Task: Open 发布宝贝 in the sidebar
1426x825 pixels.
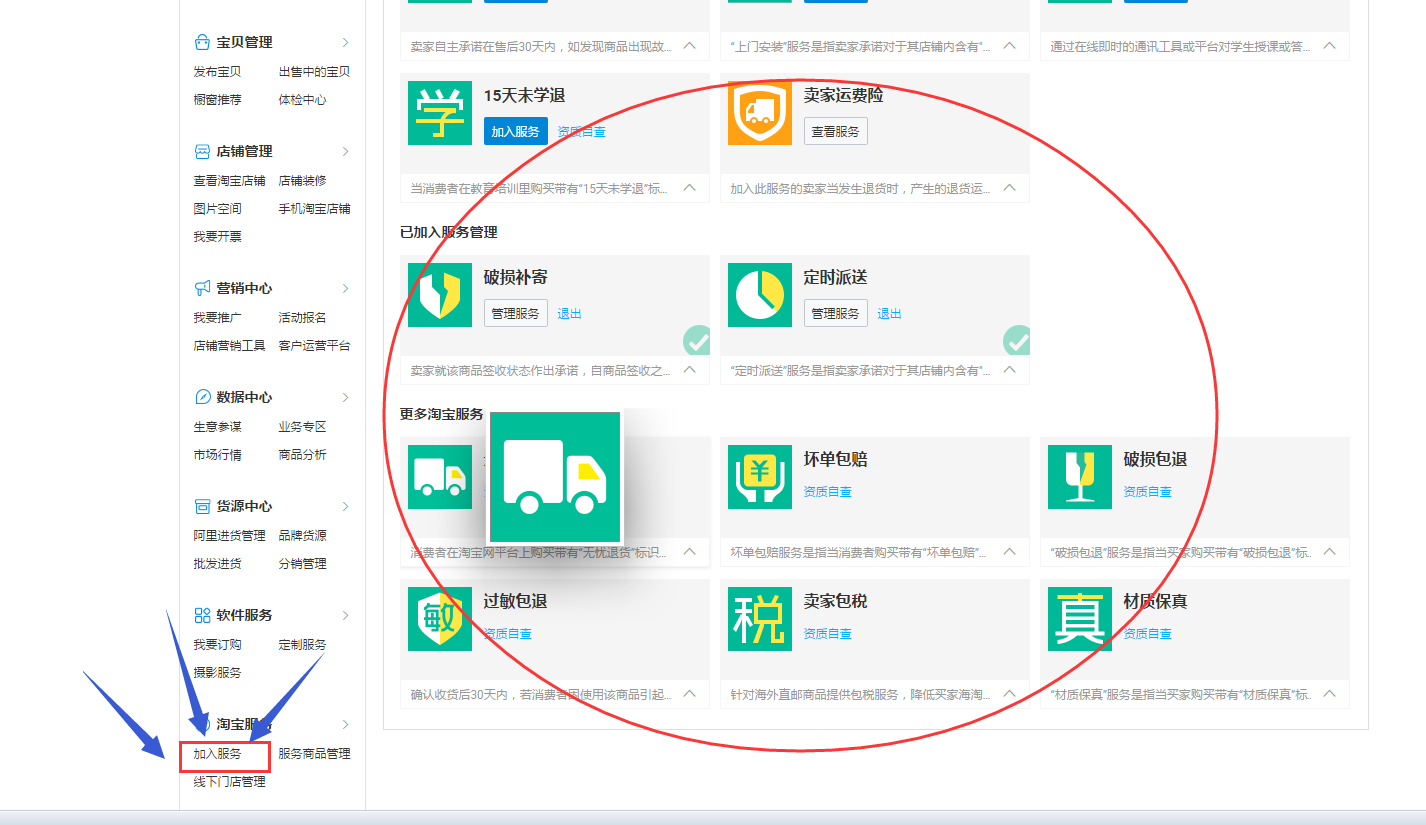Action: pos(217,72)
